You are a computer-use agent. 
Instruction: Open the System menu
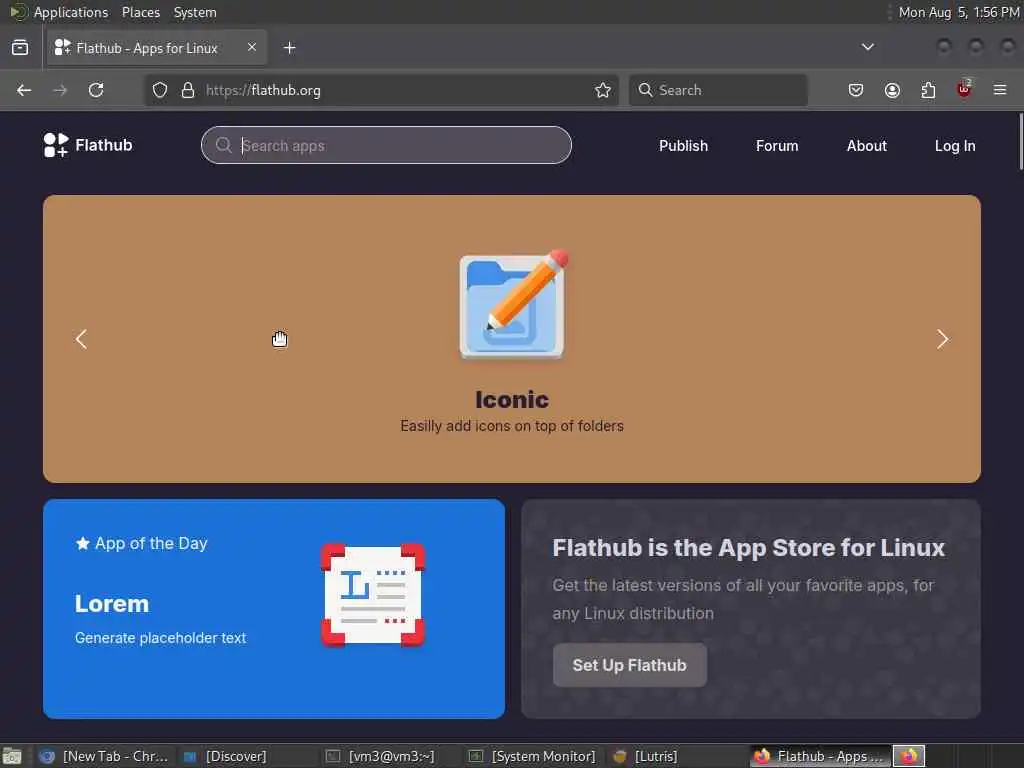(x=195, y=12)
